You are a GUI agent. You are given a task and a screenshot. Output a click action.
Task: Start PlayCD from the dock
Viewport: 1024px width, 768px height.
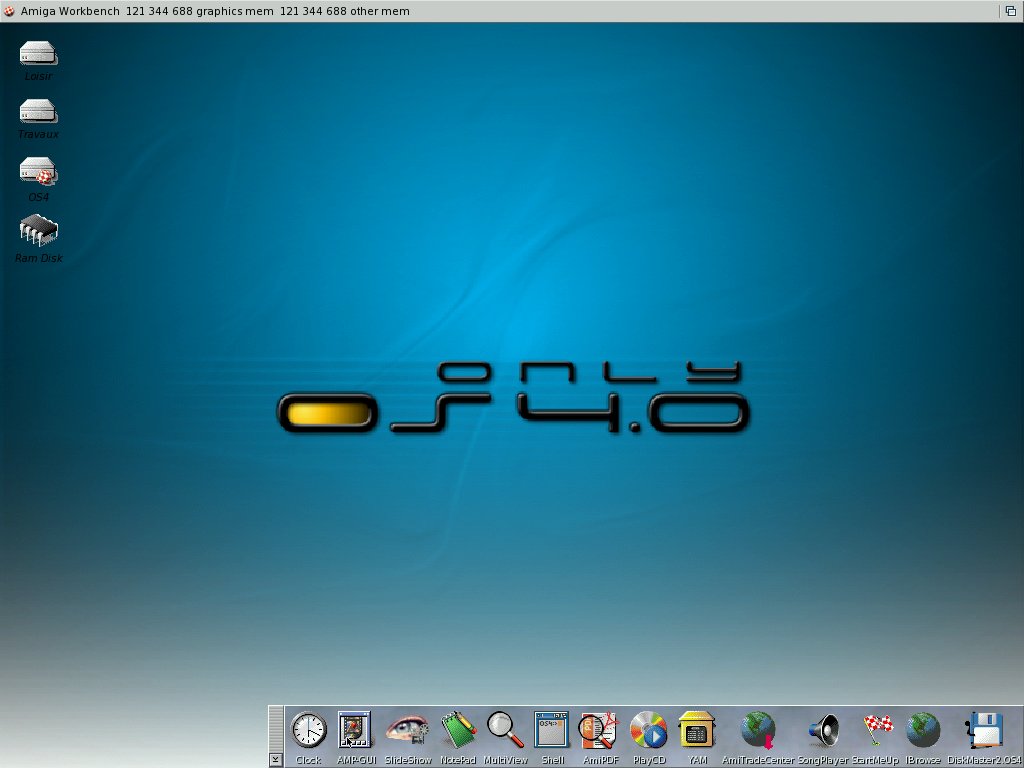648,730
